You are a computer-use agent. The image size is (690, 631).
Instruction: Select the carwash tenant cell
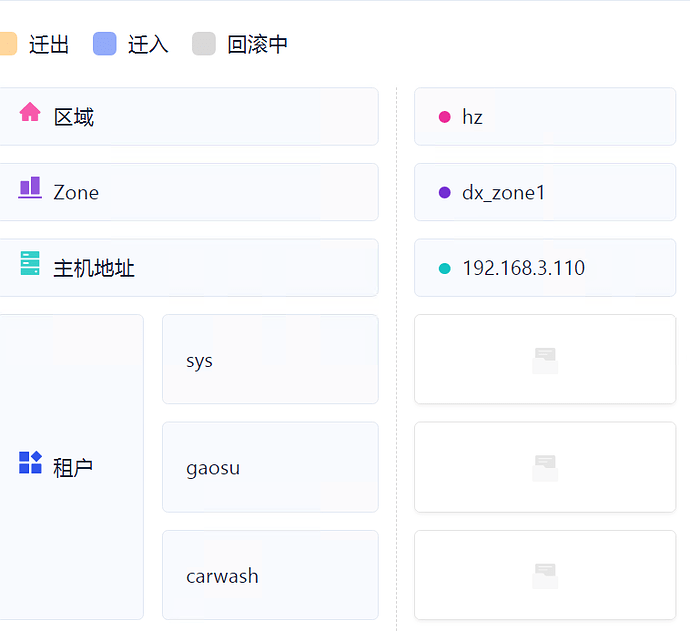pyautogui.click(x=270, y=575)
